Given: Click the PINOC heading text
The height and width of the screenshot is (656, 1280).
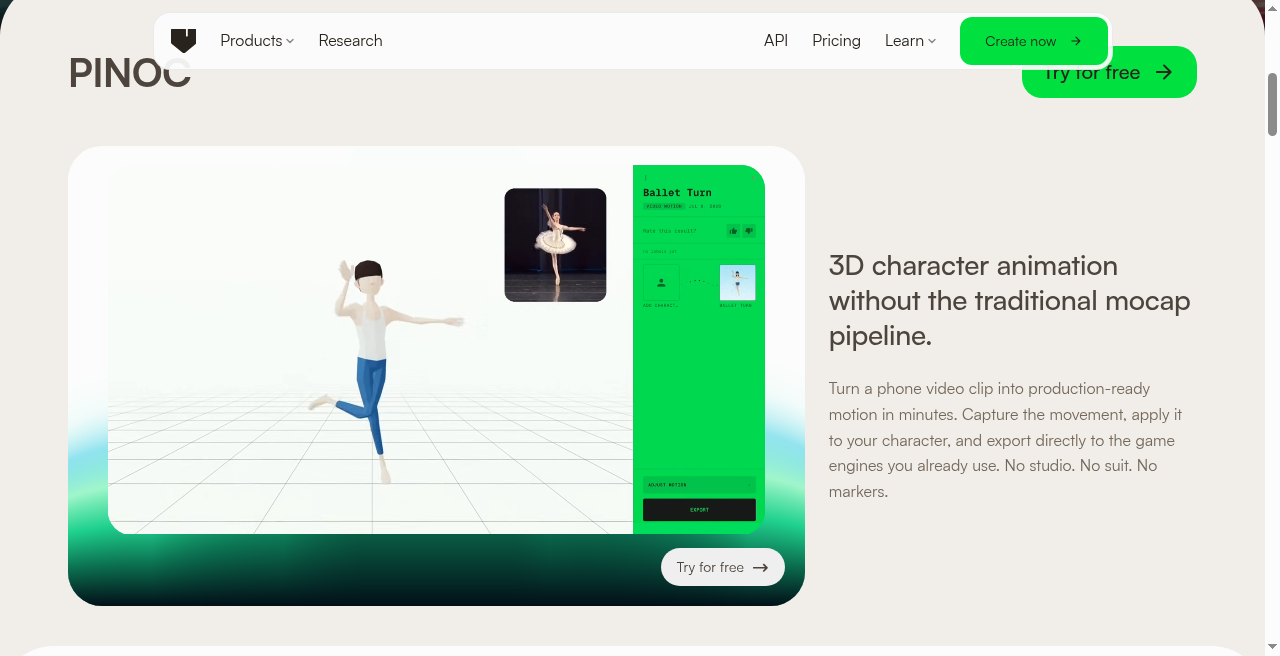Looking at the screenshot, I should pos(130,73).
